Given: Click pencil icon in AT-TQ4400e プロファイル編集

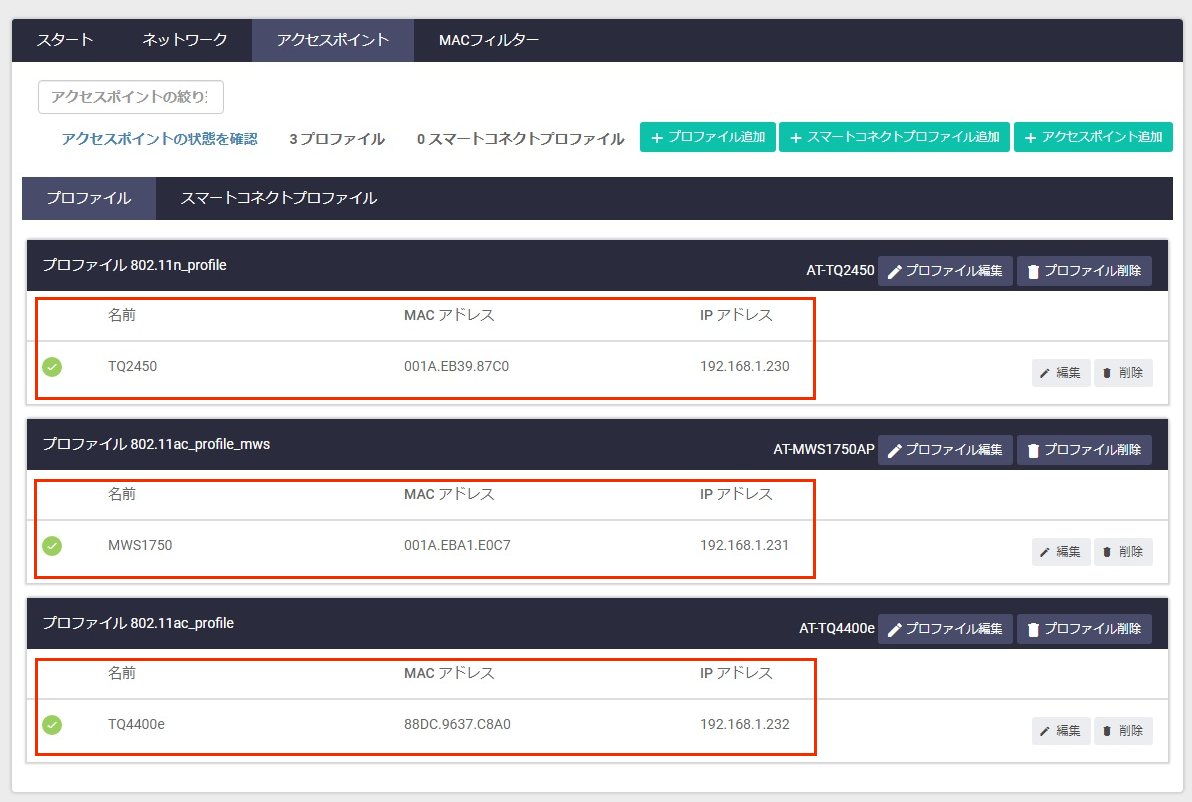Looking at the screenshot, I should (x=895, y=629).
